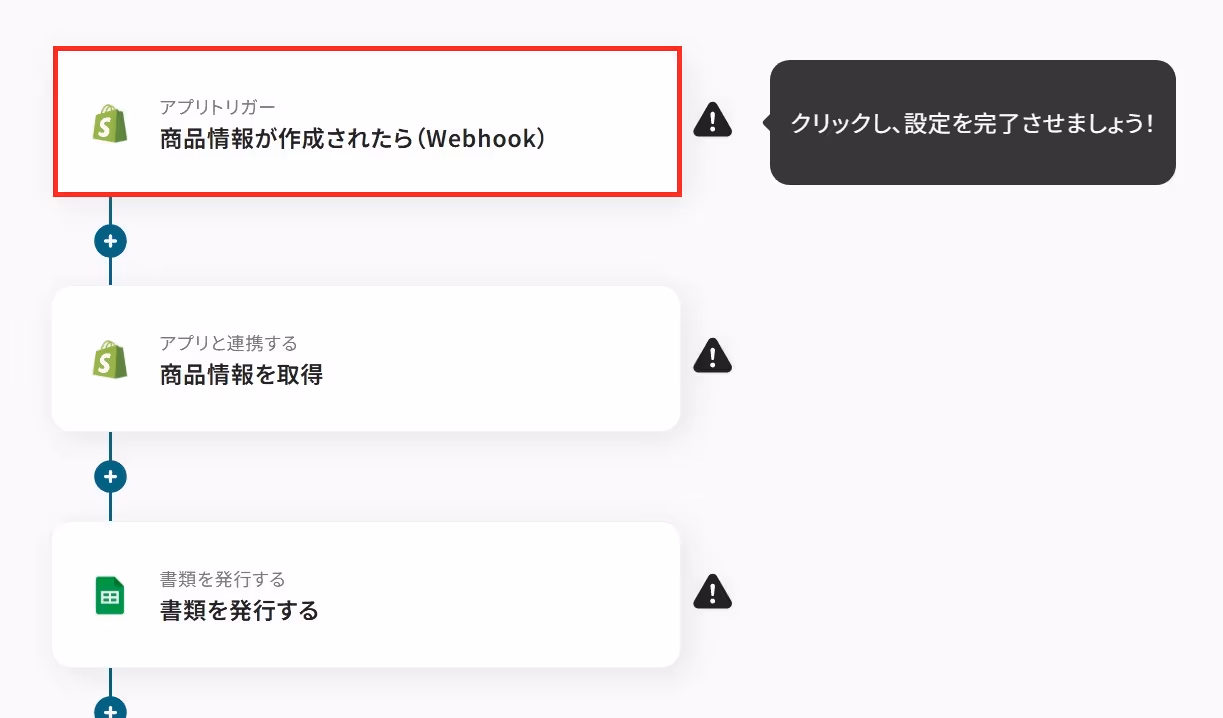Select the red-outlined trigger step card
1223x718 pixels.
pyautogui.click(x=367, y=122)
